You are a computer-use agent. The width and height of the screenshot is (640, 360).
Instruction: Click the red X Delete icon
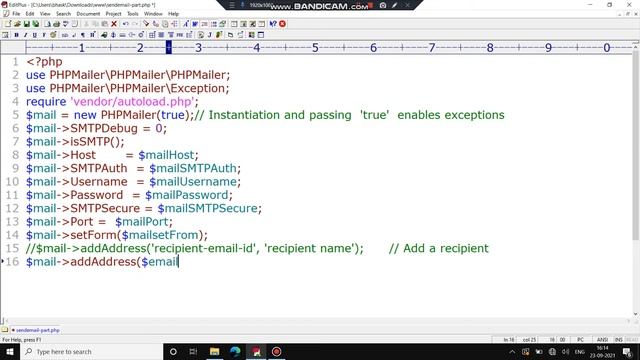[114, 24]
